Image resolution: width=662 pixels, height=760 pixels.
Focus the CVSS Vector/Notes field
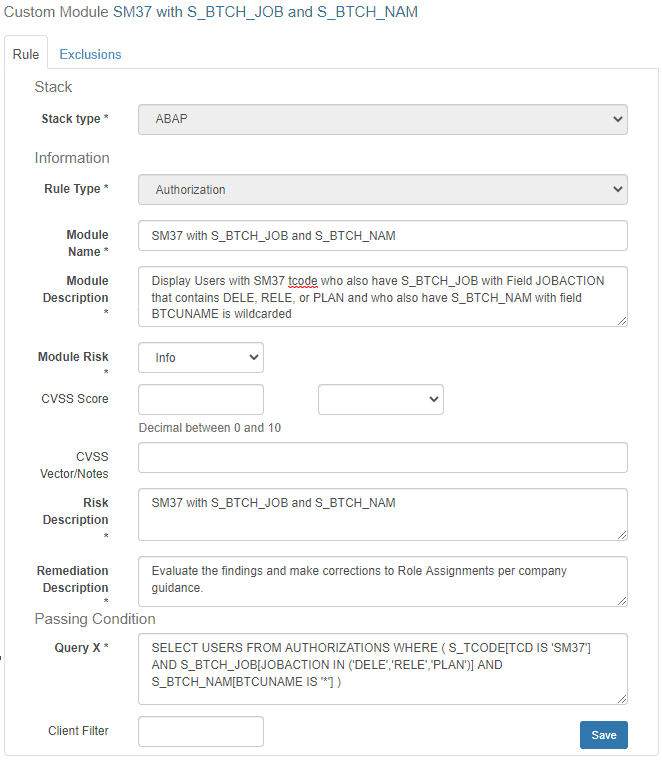tap(382, 457)
